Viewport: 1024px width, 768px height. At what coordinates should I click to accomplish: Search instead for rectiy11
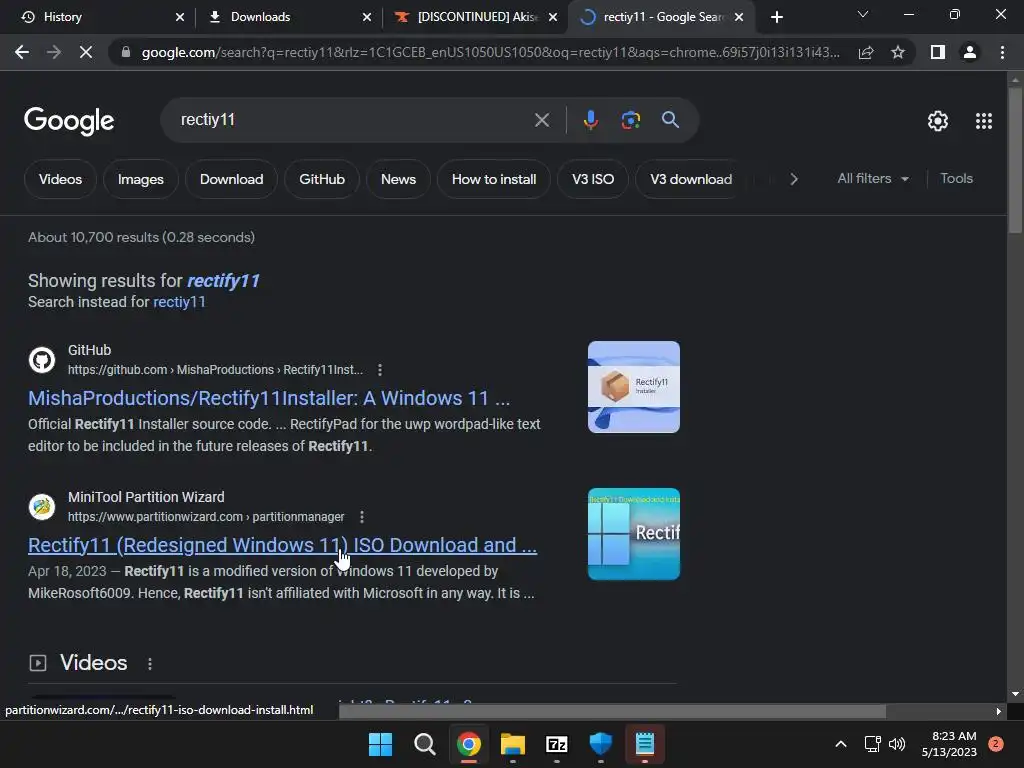click(179, 302)
